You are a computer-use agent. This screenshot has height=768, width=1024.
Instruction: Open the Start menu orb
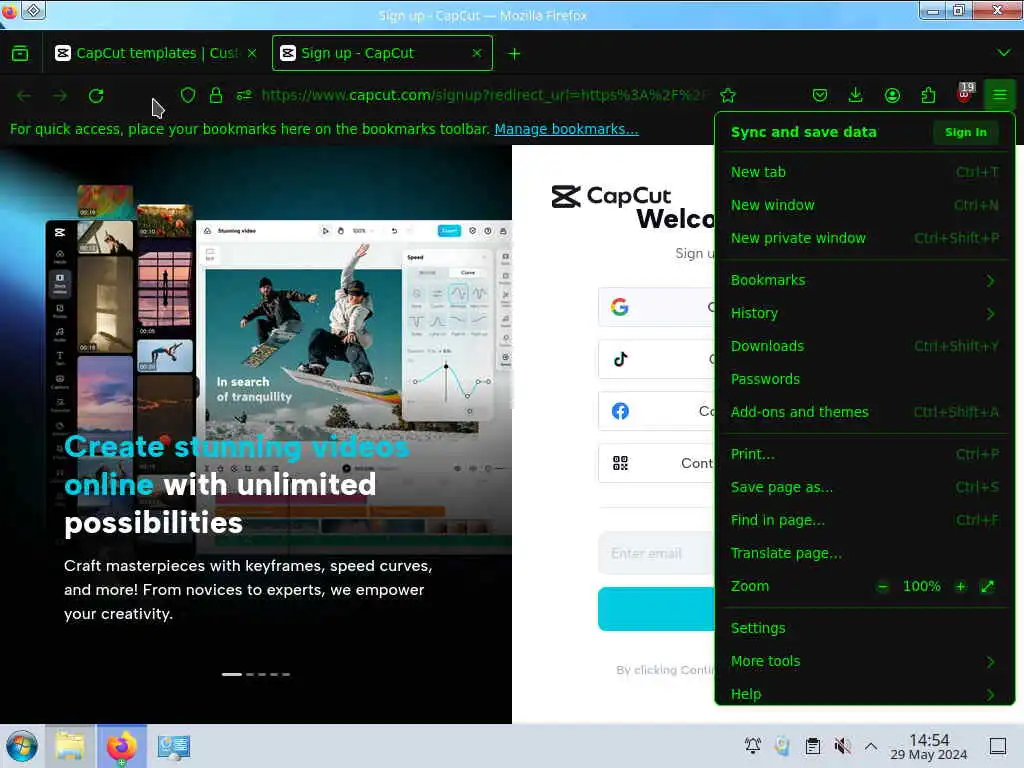pyautogui.click(x=22, y=746)
